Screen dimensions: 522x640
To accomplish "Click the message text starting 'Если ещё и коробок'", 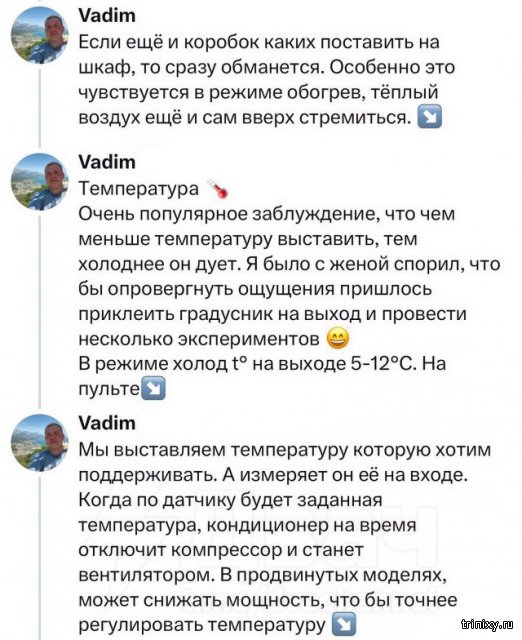I will point(266,80).
